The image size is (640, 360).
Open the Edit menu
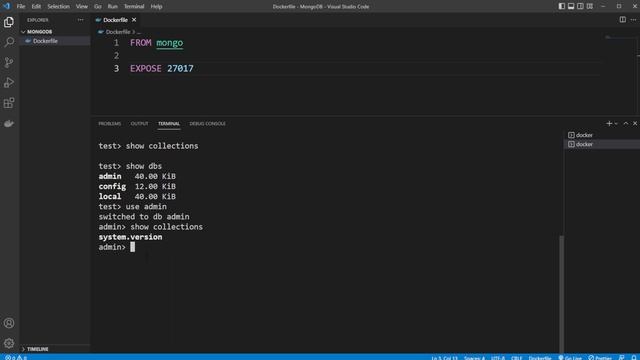[x=36, y=7]
